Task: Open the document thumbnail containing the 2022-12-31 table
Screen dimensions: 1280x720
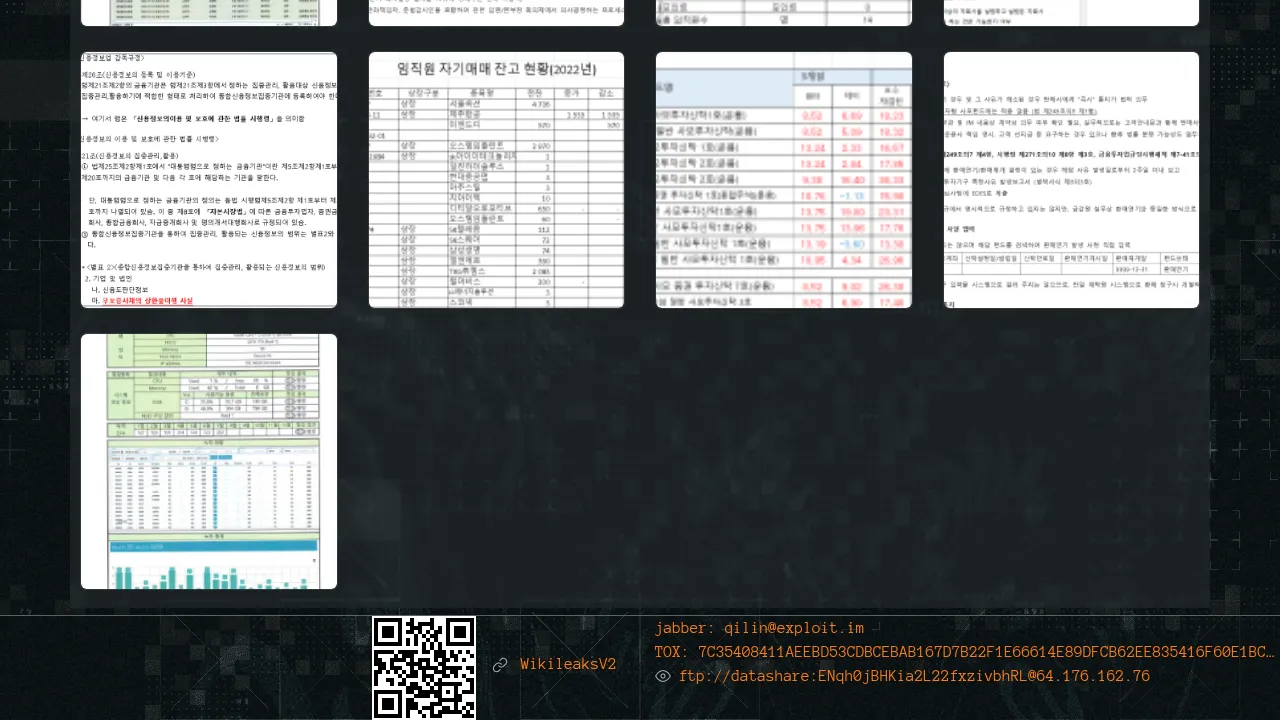Action: tap(1071, 180)
